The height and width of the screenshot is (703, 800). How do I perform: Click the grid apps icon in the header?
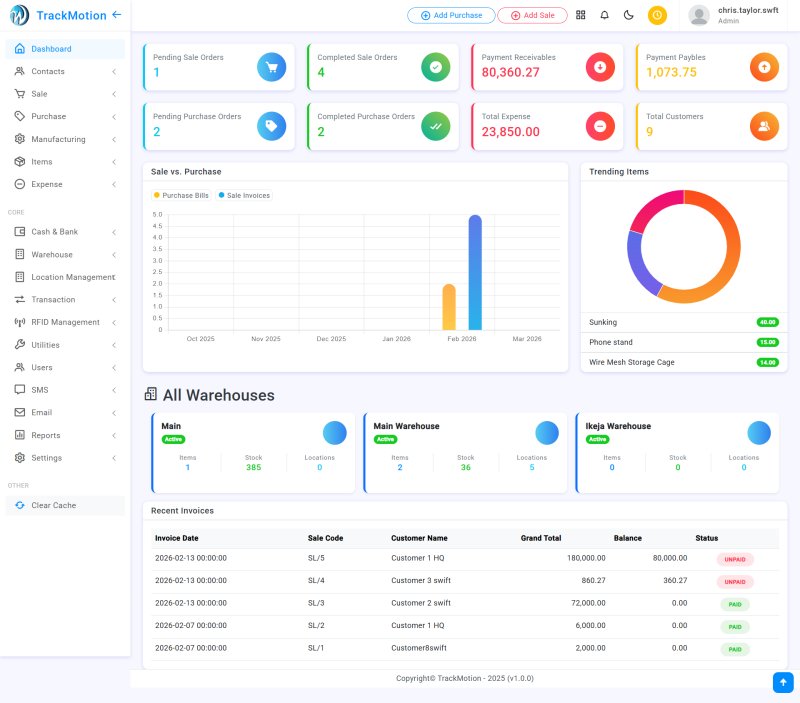pos(583,15)
